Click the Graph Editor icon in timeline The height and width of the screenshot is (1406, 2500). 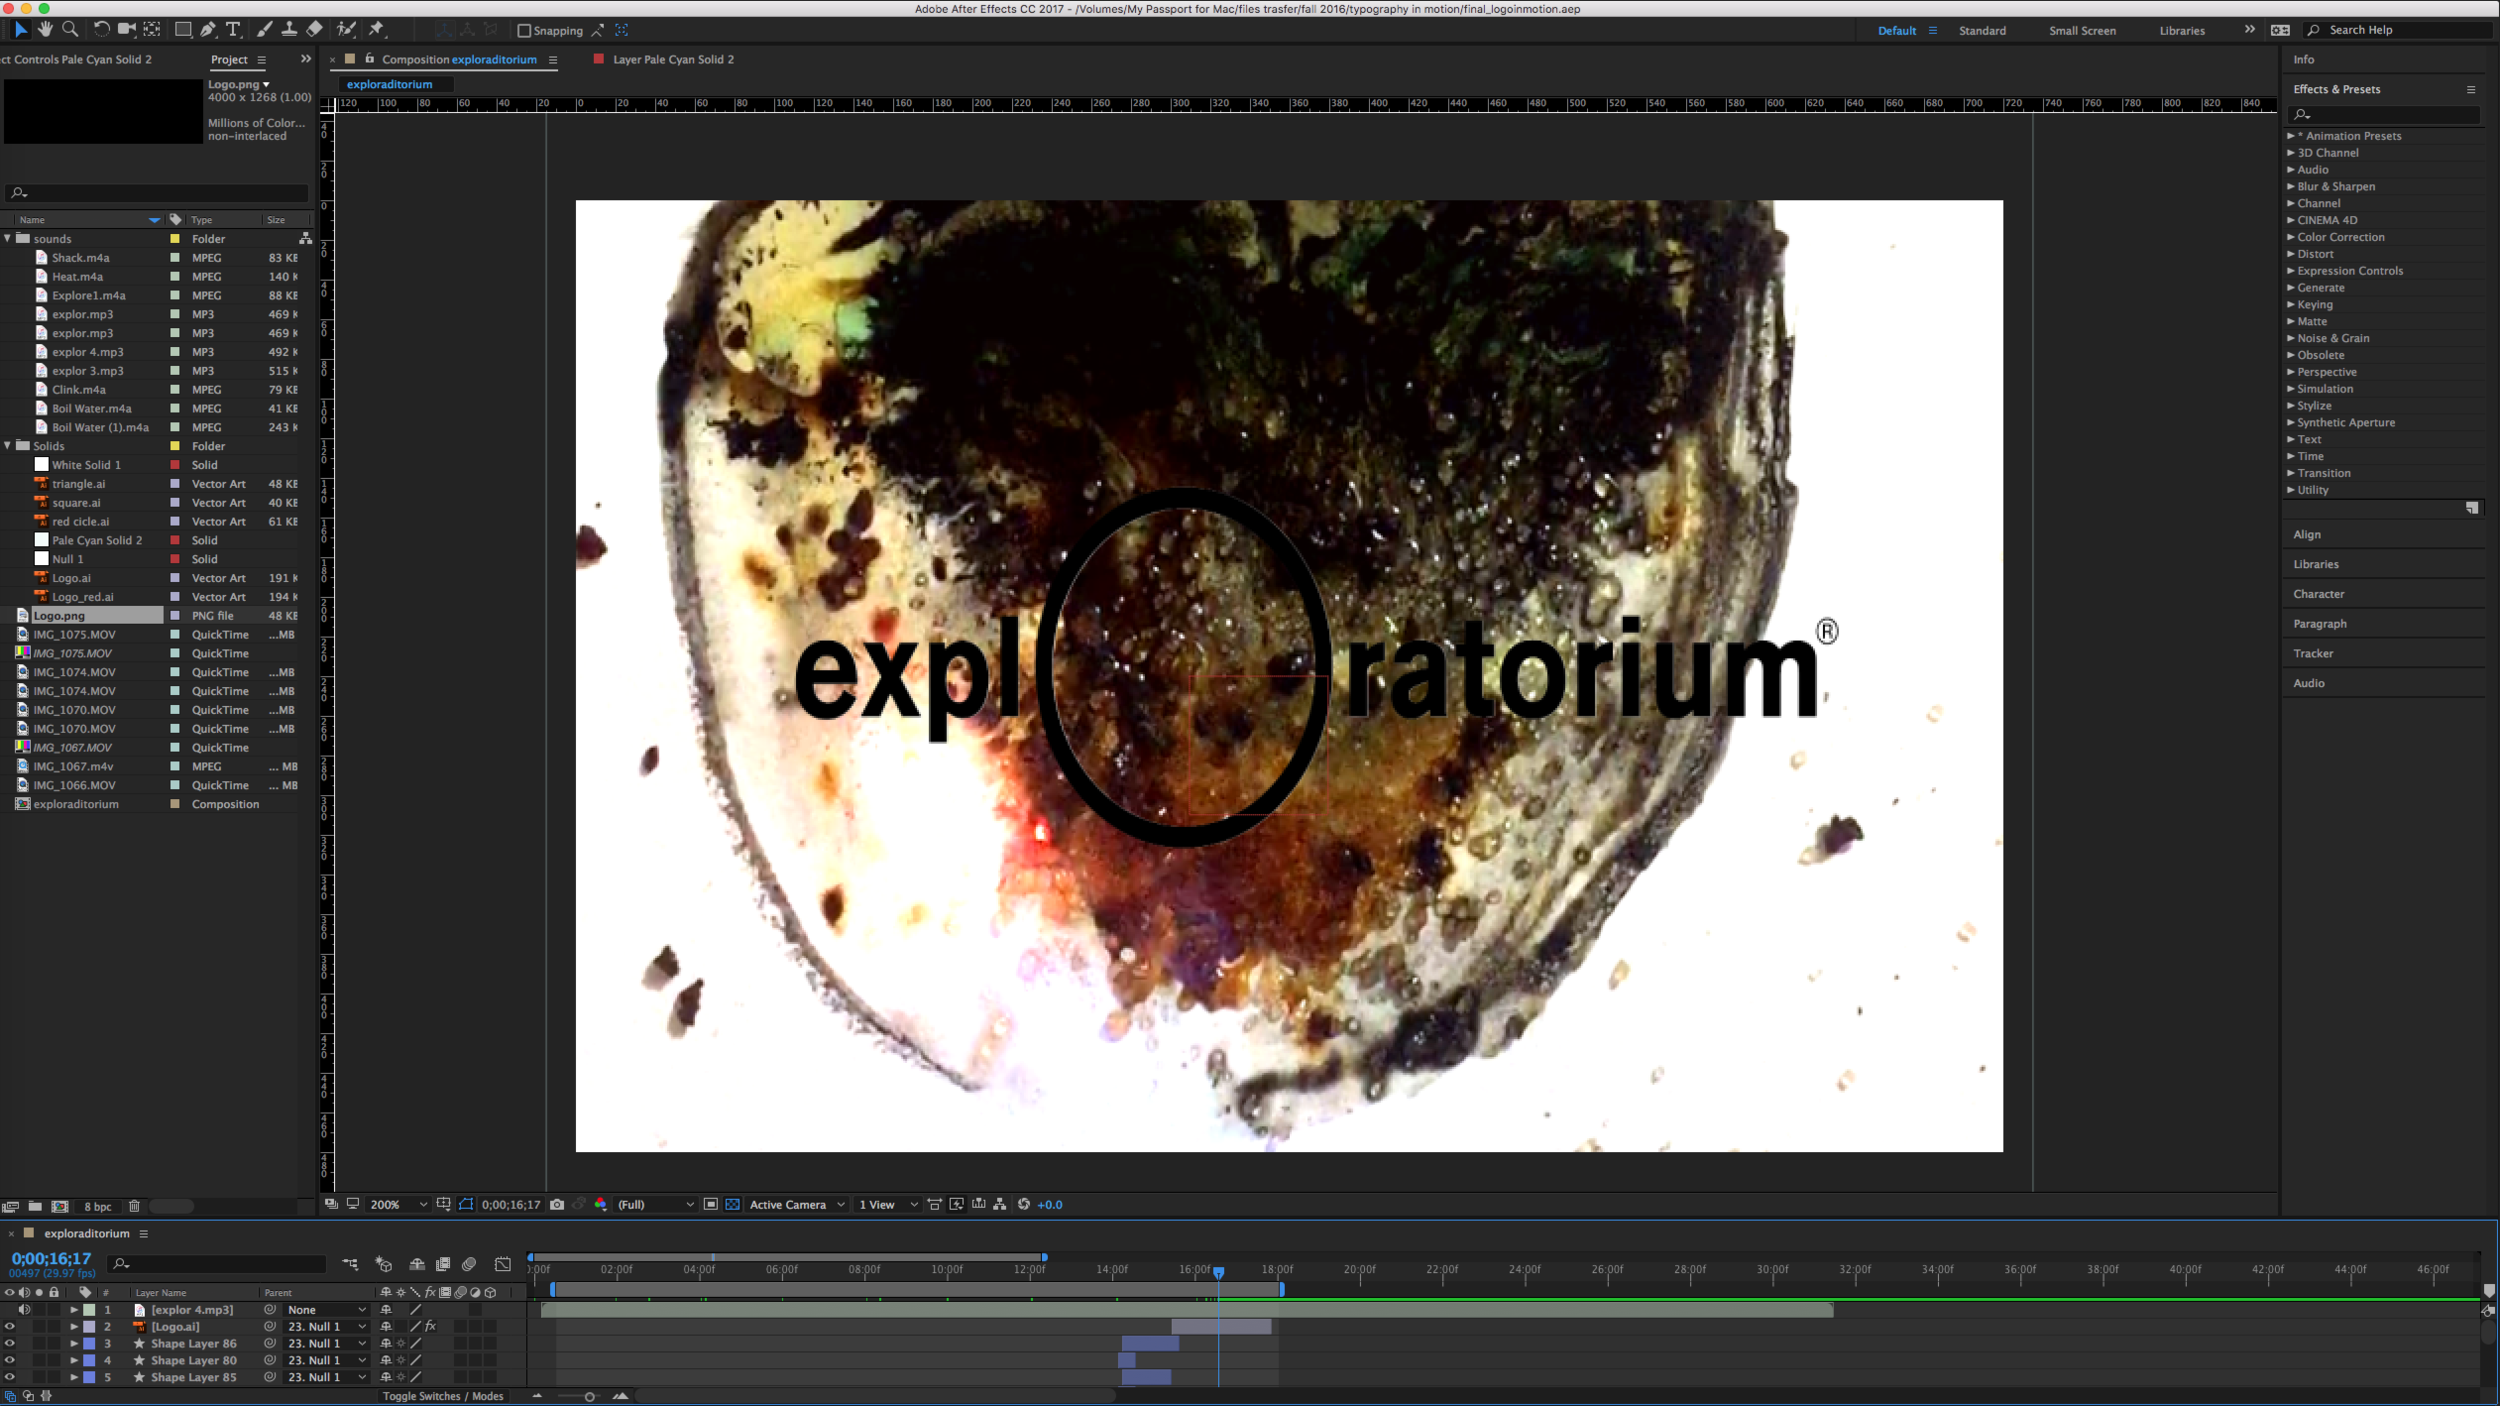[503, 1264]
